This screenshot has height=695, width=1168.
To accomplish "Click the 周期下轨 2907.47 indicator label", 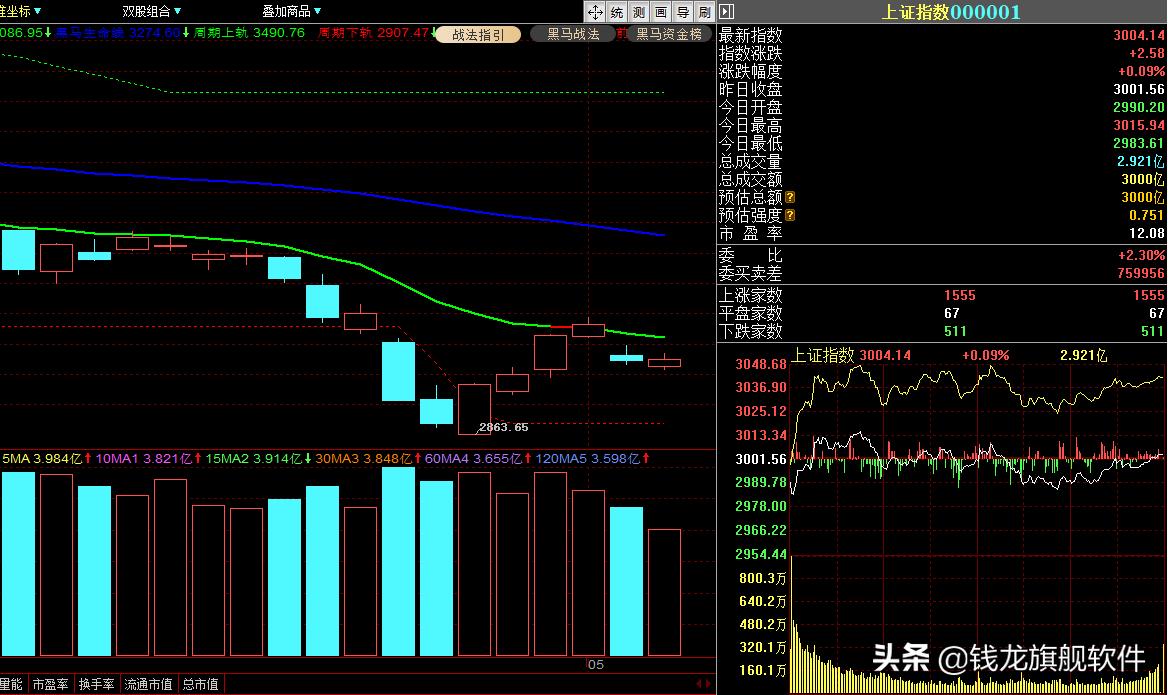I will 373,33.
